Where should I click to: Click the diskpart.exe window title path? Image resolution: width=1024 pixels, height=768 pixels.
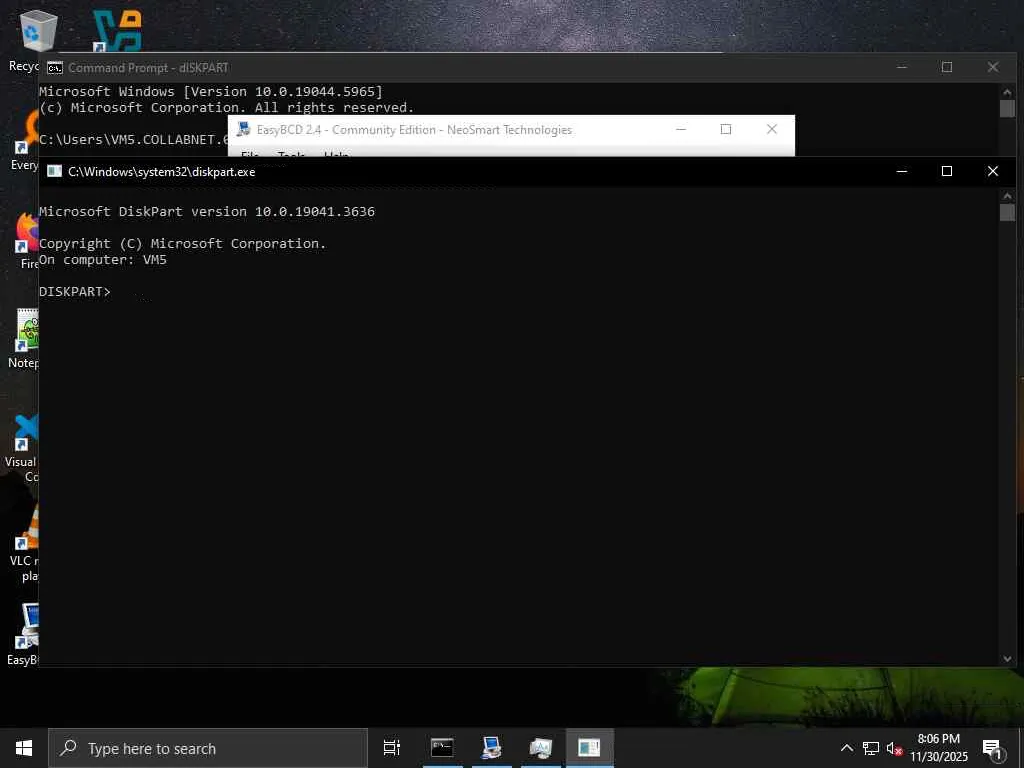[x=161, y=172]
